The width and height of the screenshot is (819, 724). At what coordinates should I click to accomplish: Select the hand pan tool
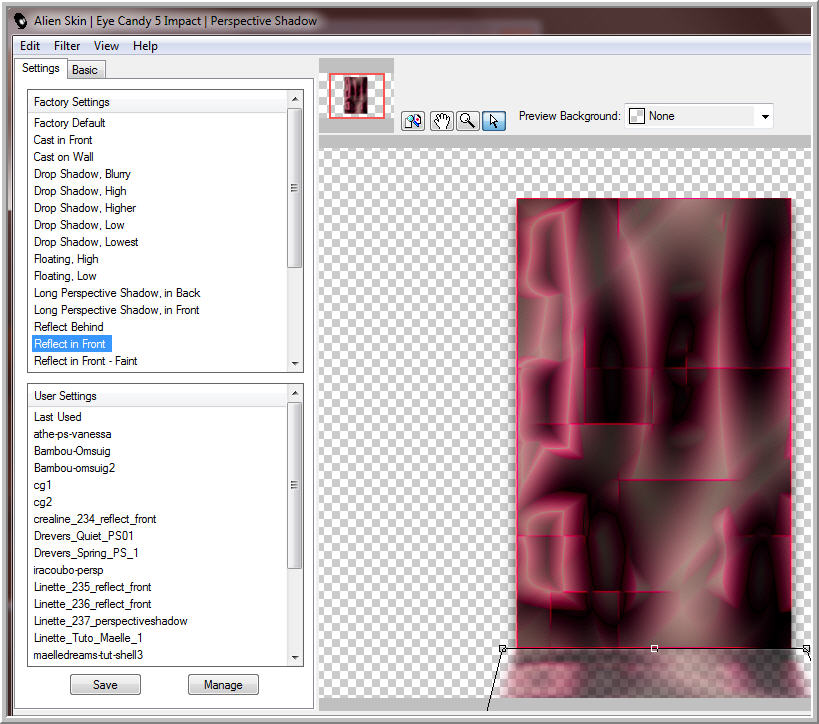click(441, 121)
